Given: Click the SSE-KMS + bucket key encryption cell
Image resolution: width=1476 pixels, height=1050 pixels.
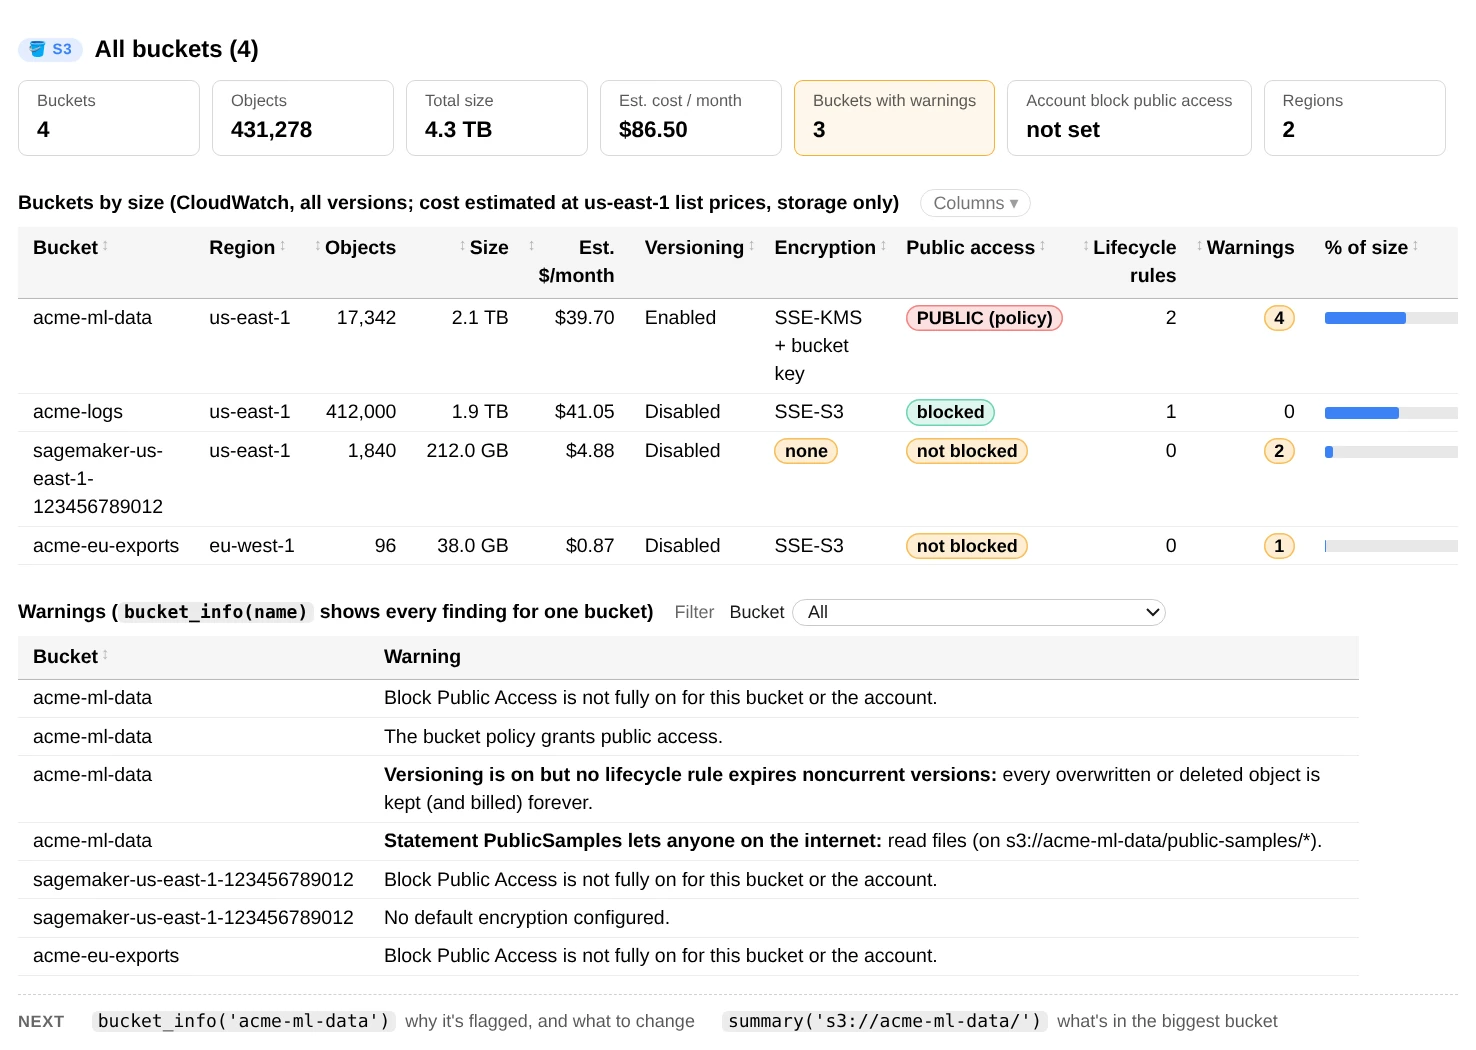Looking at the screenshot, I should click(x=818, y=346).
